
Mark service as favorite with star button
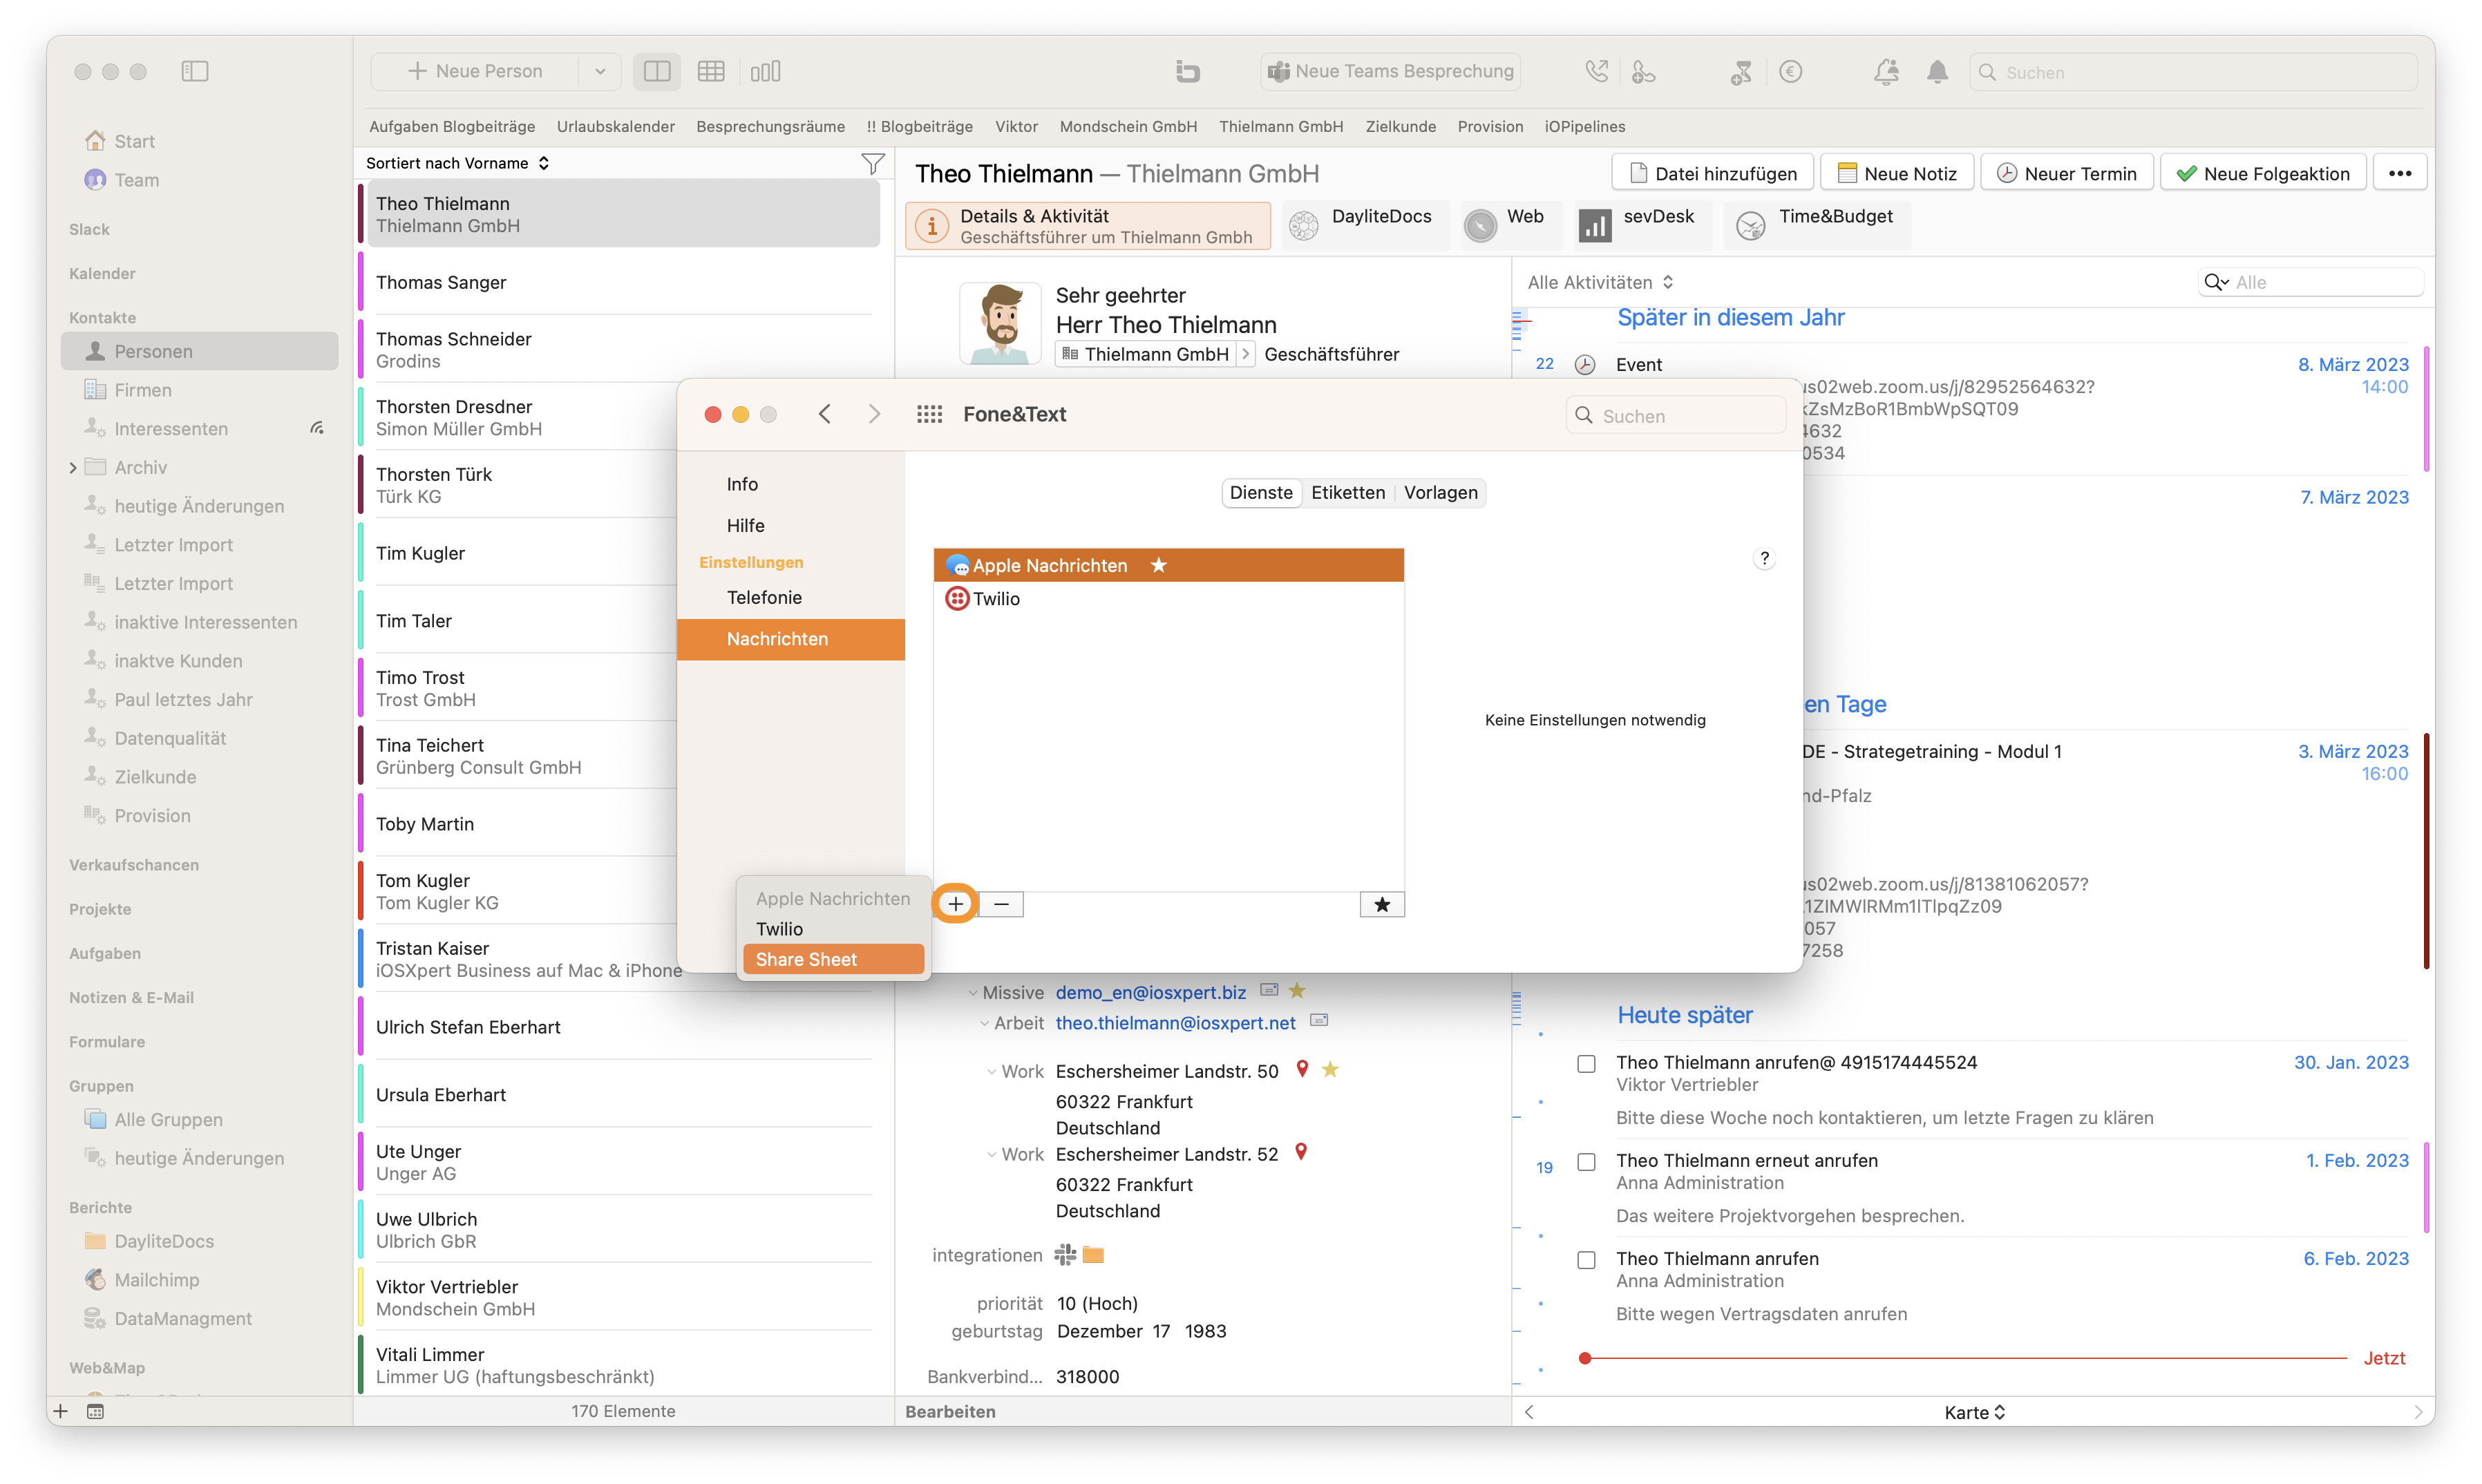[x=1382, y=904]
